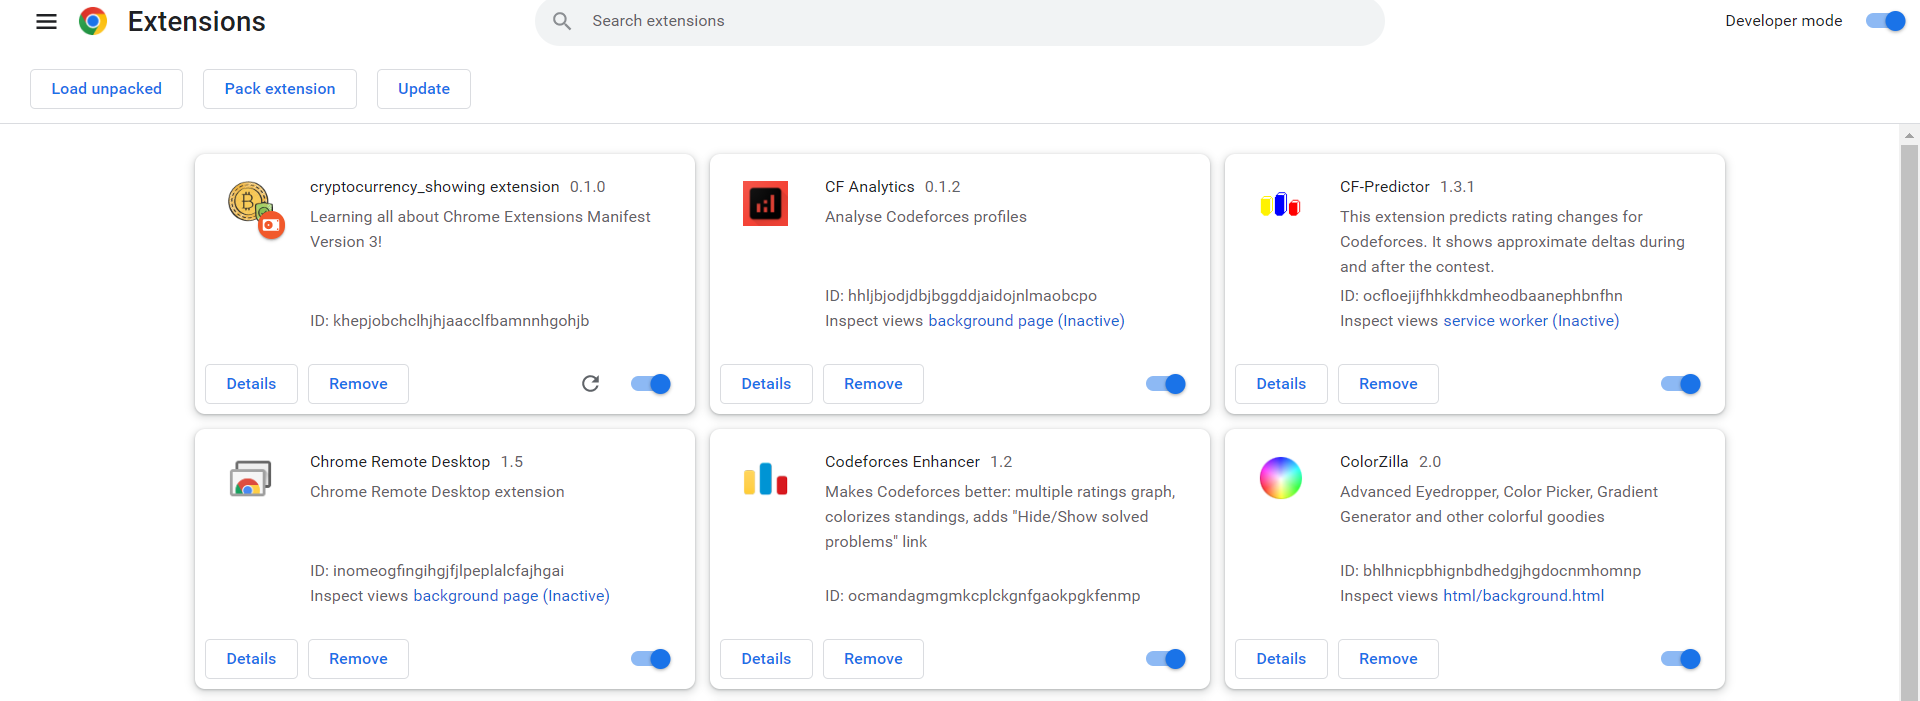Reload the cryptocurrency_showing extension
The height and width of the screenshot is (701, 1920).
pos(591,384)
